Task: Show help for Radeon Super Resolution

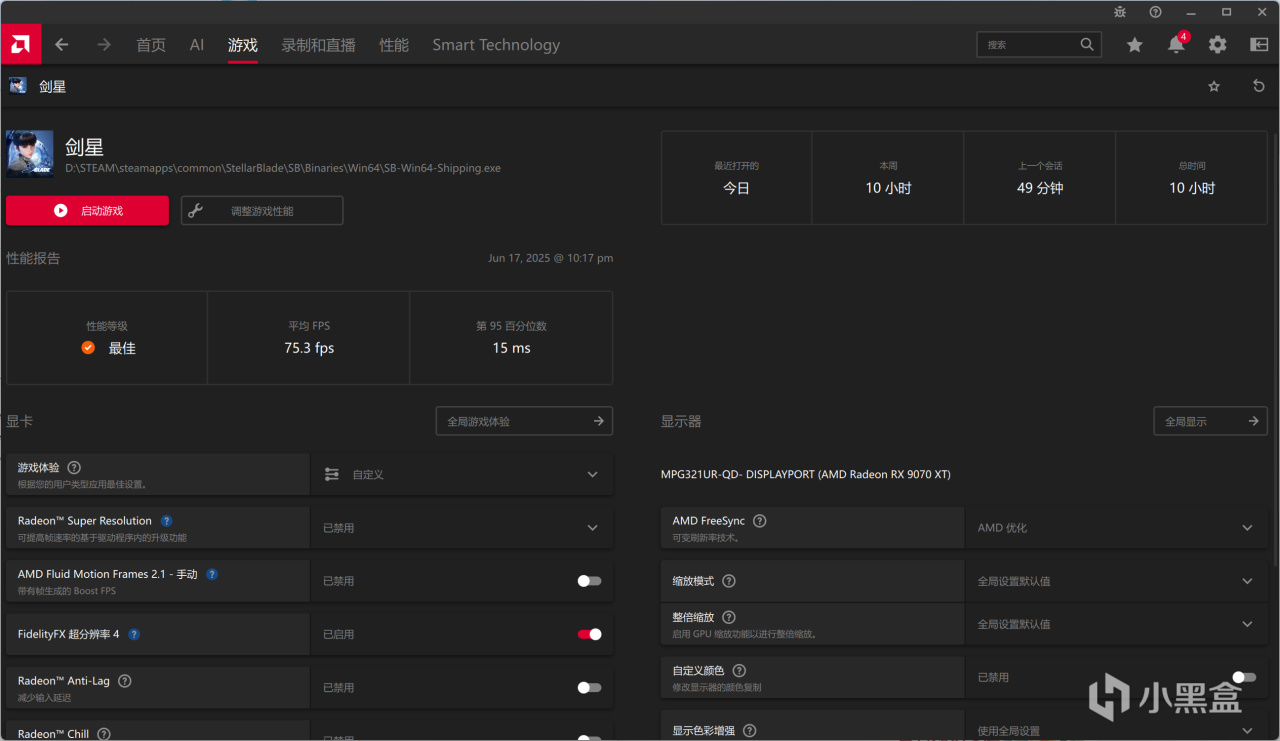Action: pos(167,521)
